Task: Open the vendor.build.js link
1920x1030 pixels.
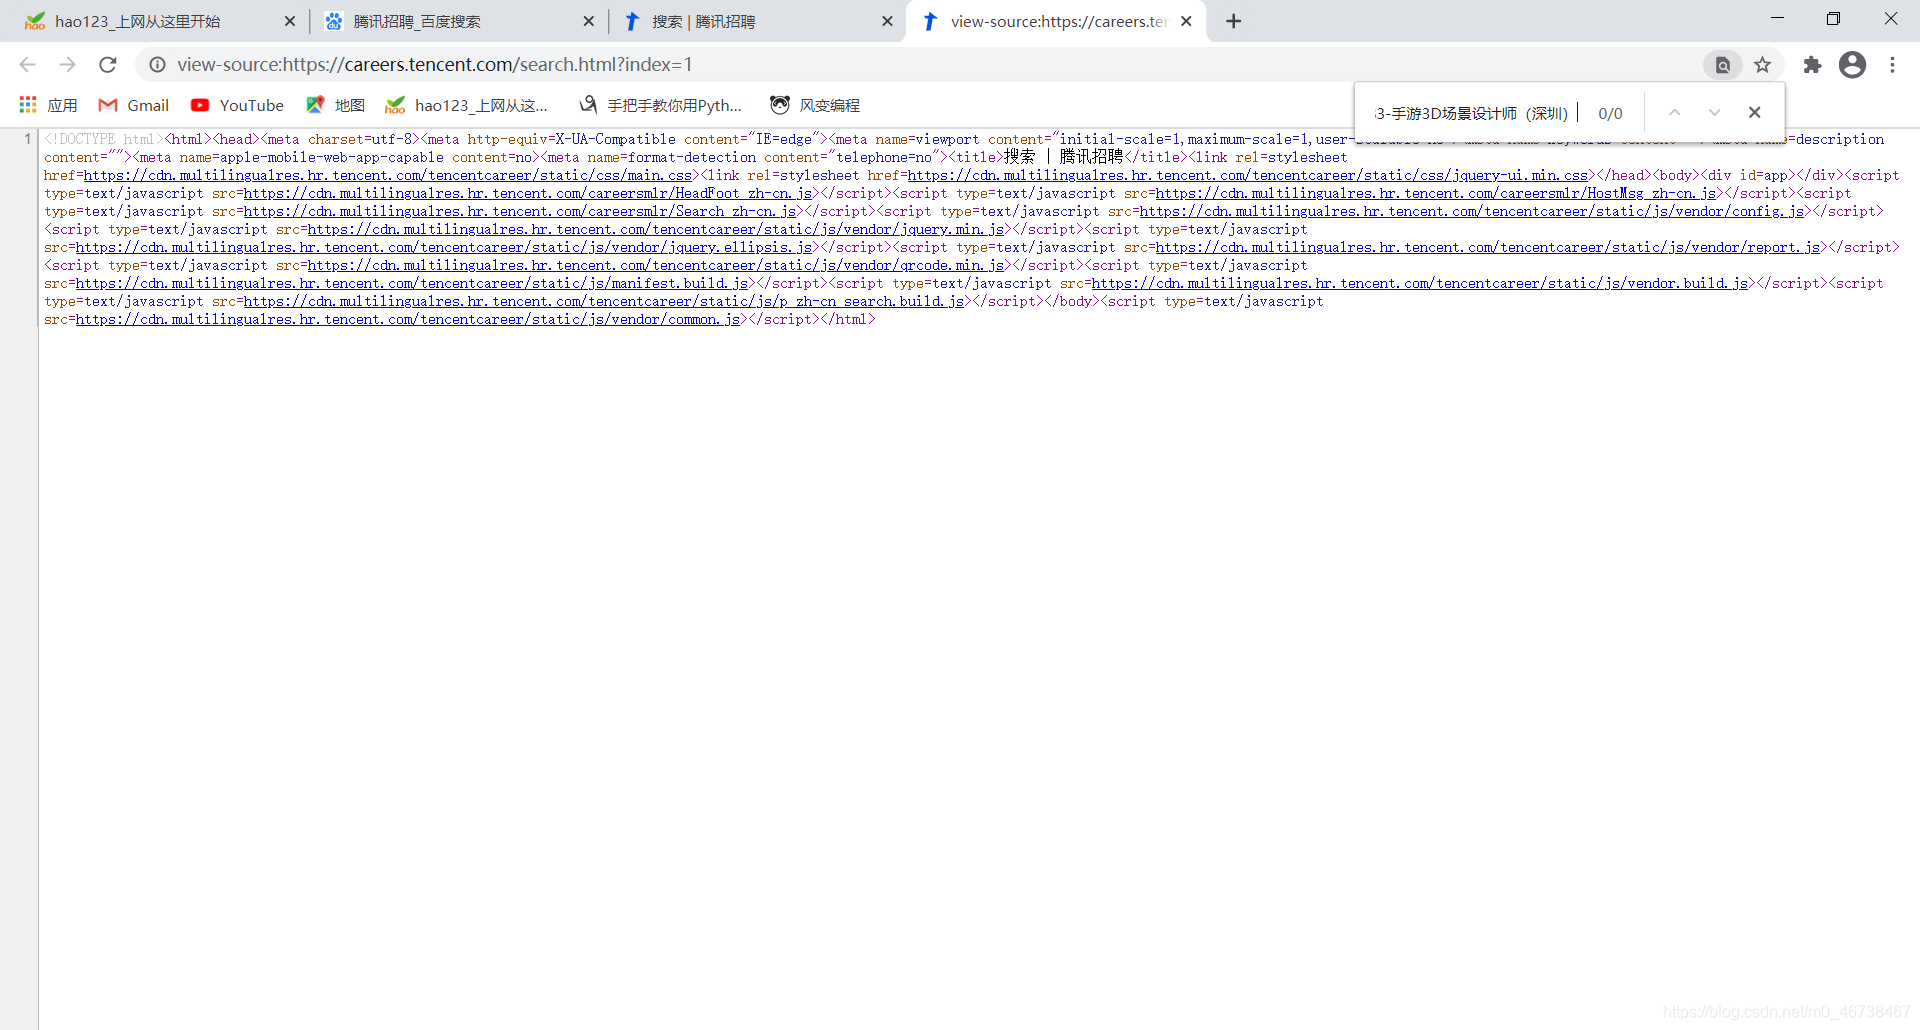Action: (1420, 284)
